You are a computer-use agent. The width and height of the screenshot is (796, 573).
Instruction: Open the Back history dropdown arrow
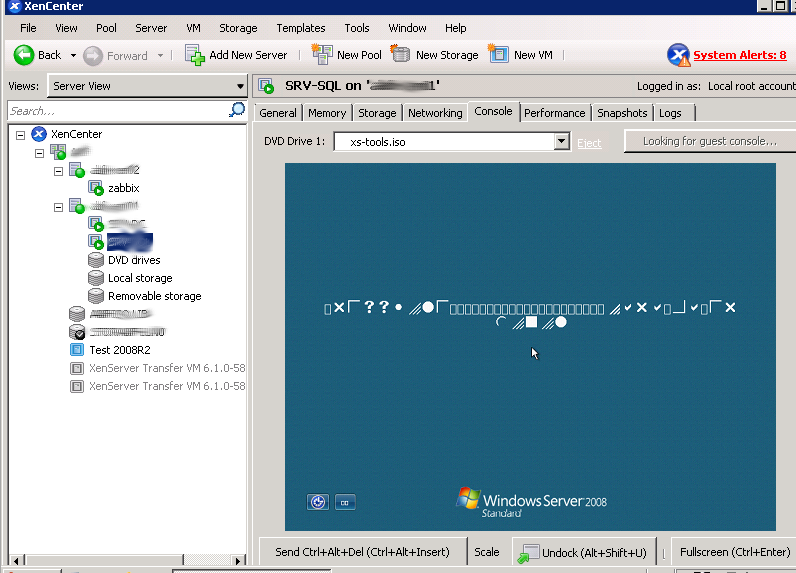pyautogui.click(x=73, y=56)
